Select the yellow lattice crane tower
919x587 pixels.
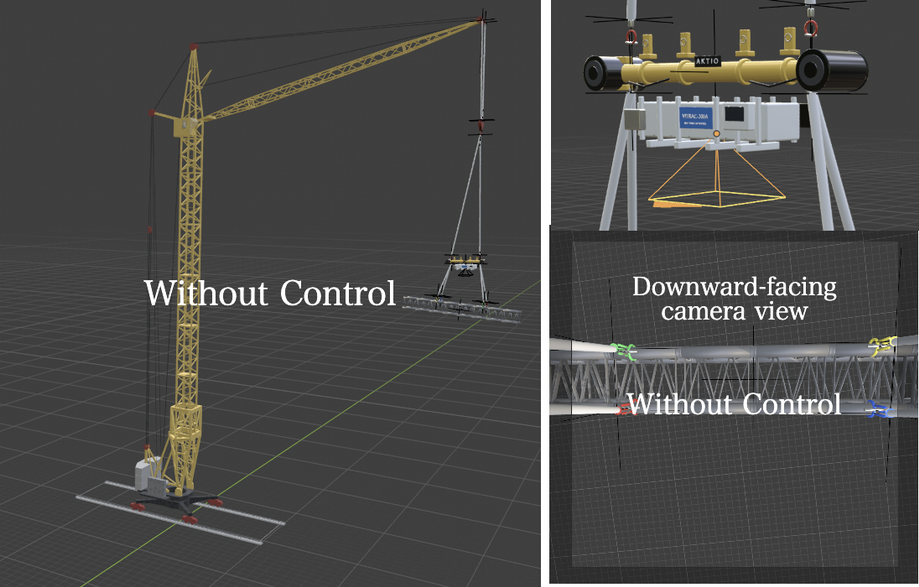click(188, 269)
